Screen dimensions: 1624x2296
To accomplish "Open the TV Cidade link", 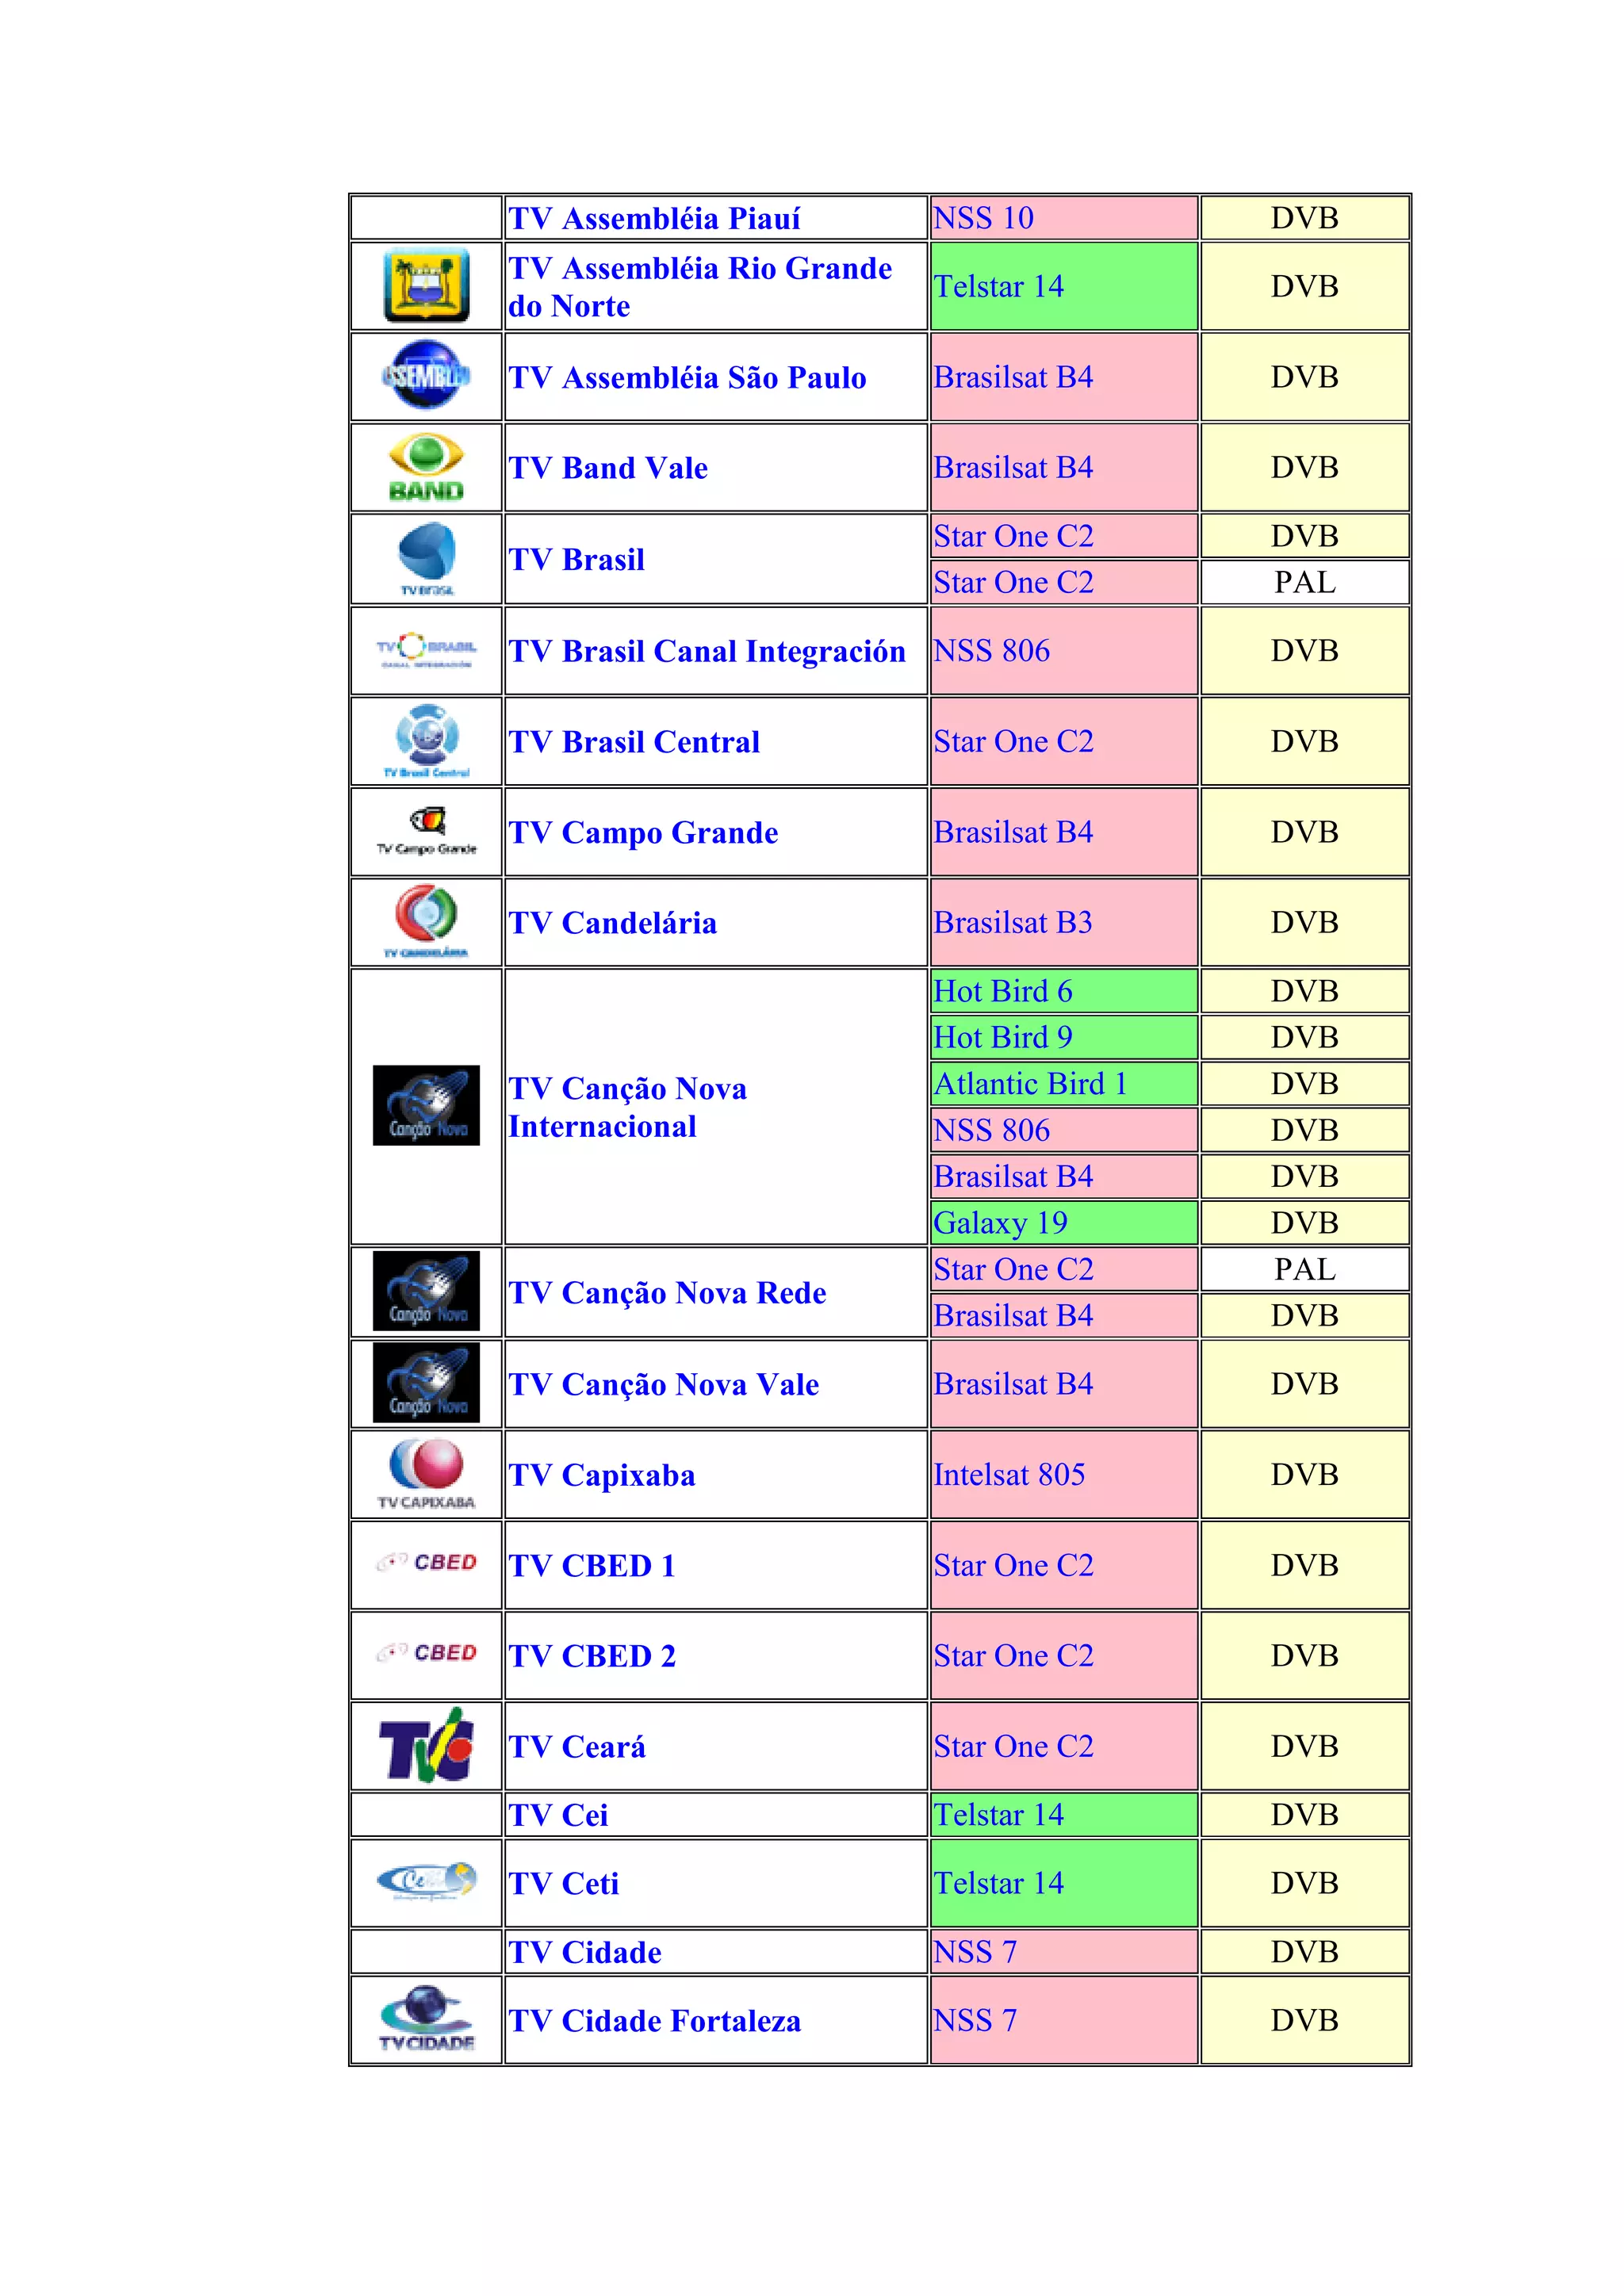I will 585,1952.
